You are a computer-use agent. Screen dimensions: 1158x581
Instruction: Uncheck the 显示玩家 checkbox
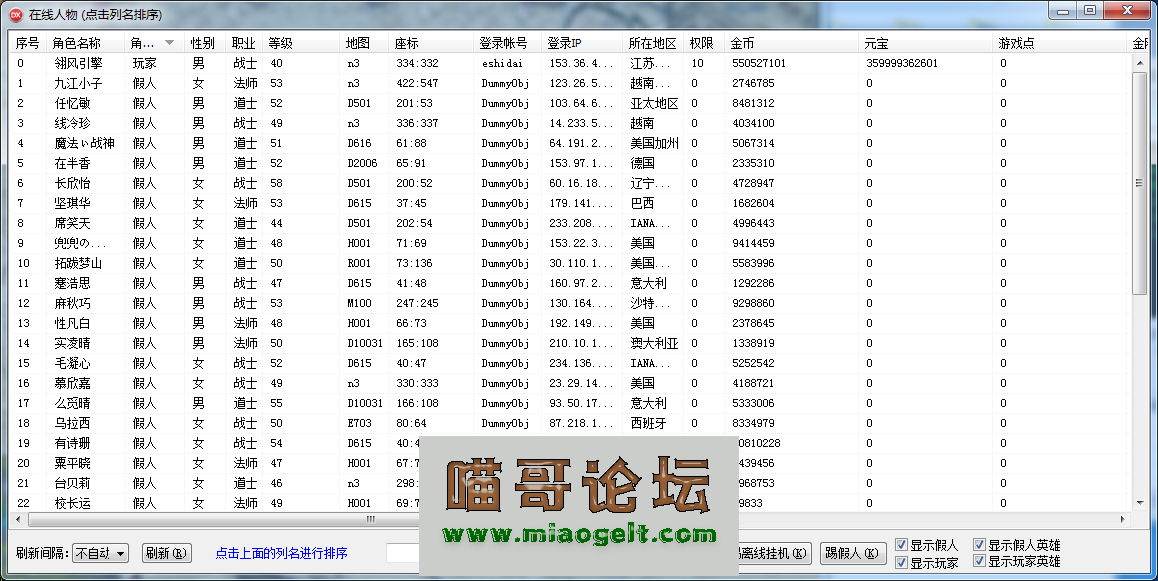pos(902,562)
